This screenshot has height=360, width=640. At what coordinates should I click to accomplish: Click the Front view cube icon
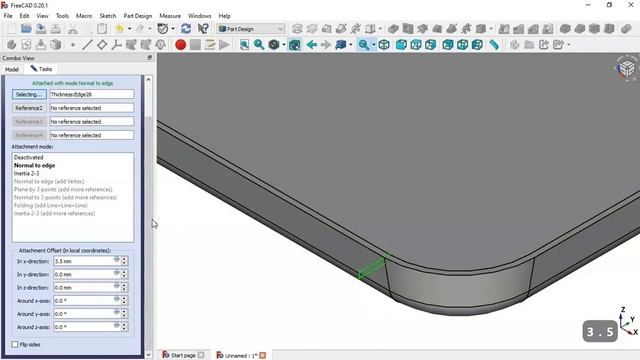click(x=401, y=44)
